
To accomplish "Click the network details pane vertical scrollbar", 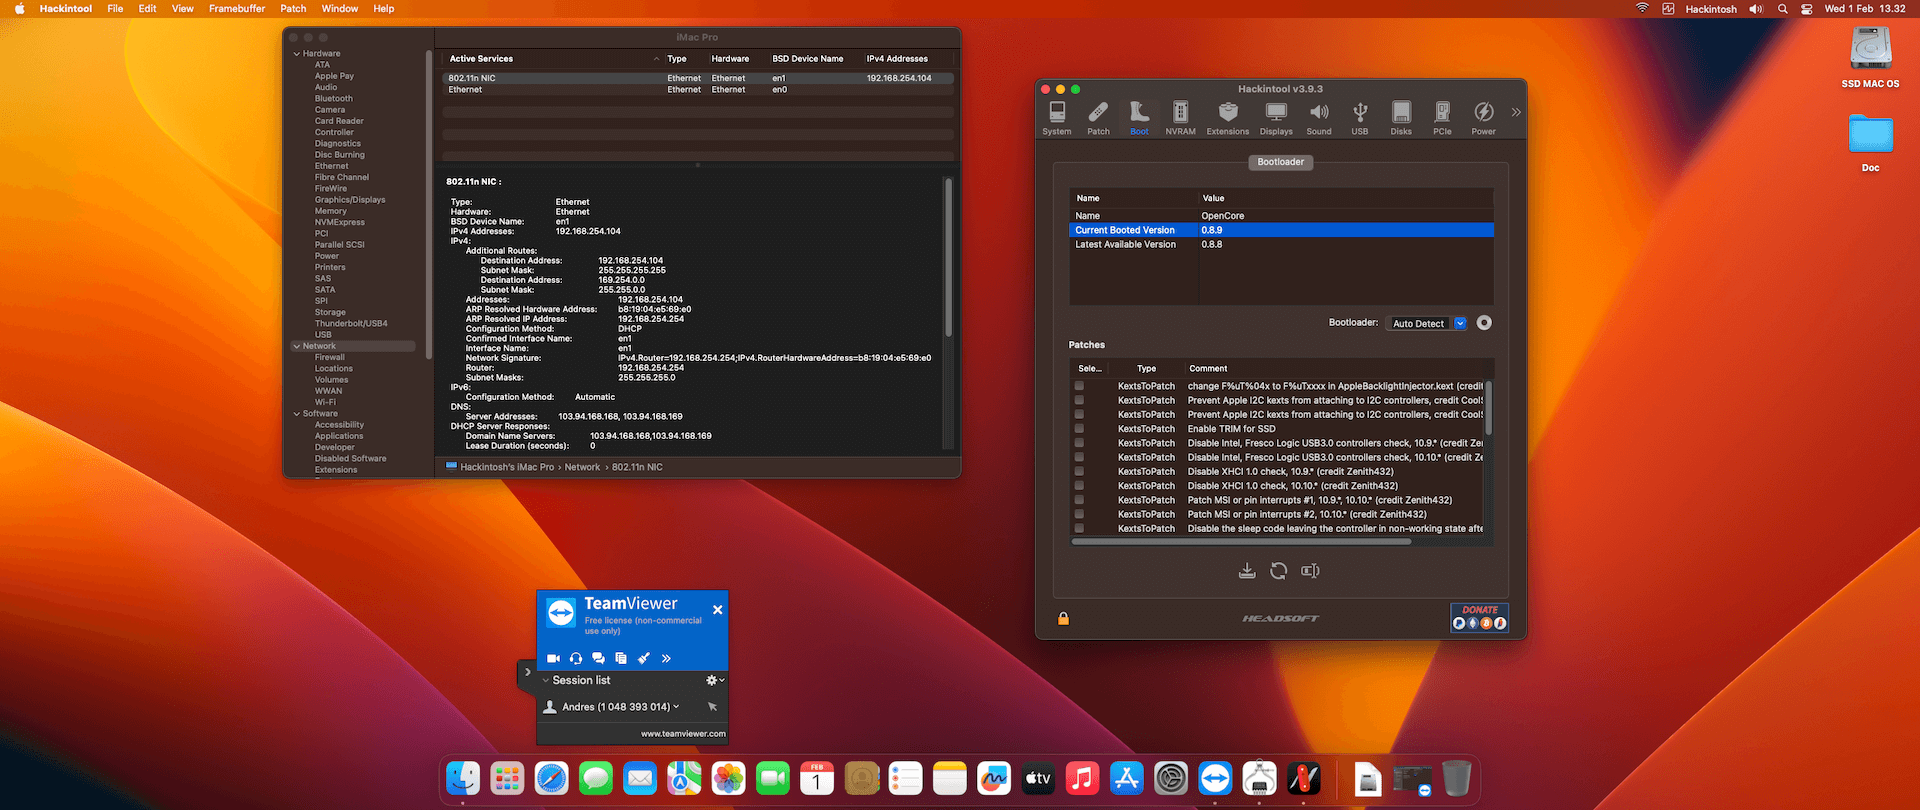I will pos(948,256).
